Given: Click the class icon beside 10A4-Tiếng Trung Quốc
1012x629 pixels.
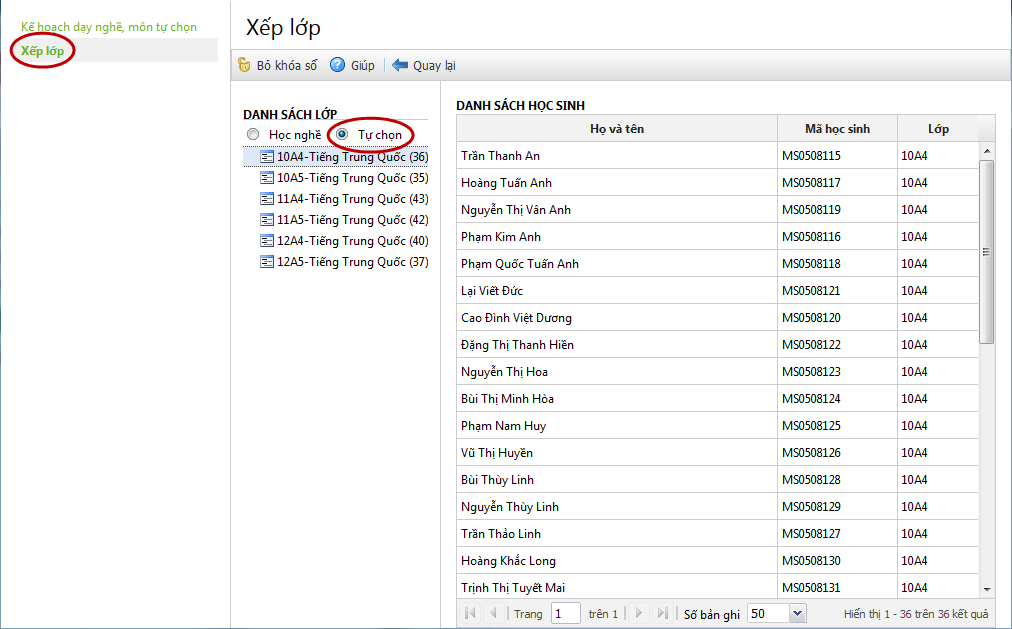Looking at the screenshot, I should point(267,157).
